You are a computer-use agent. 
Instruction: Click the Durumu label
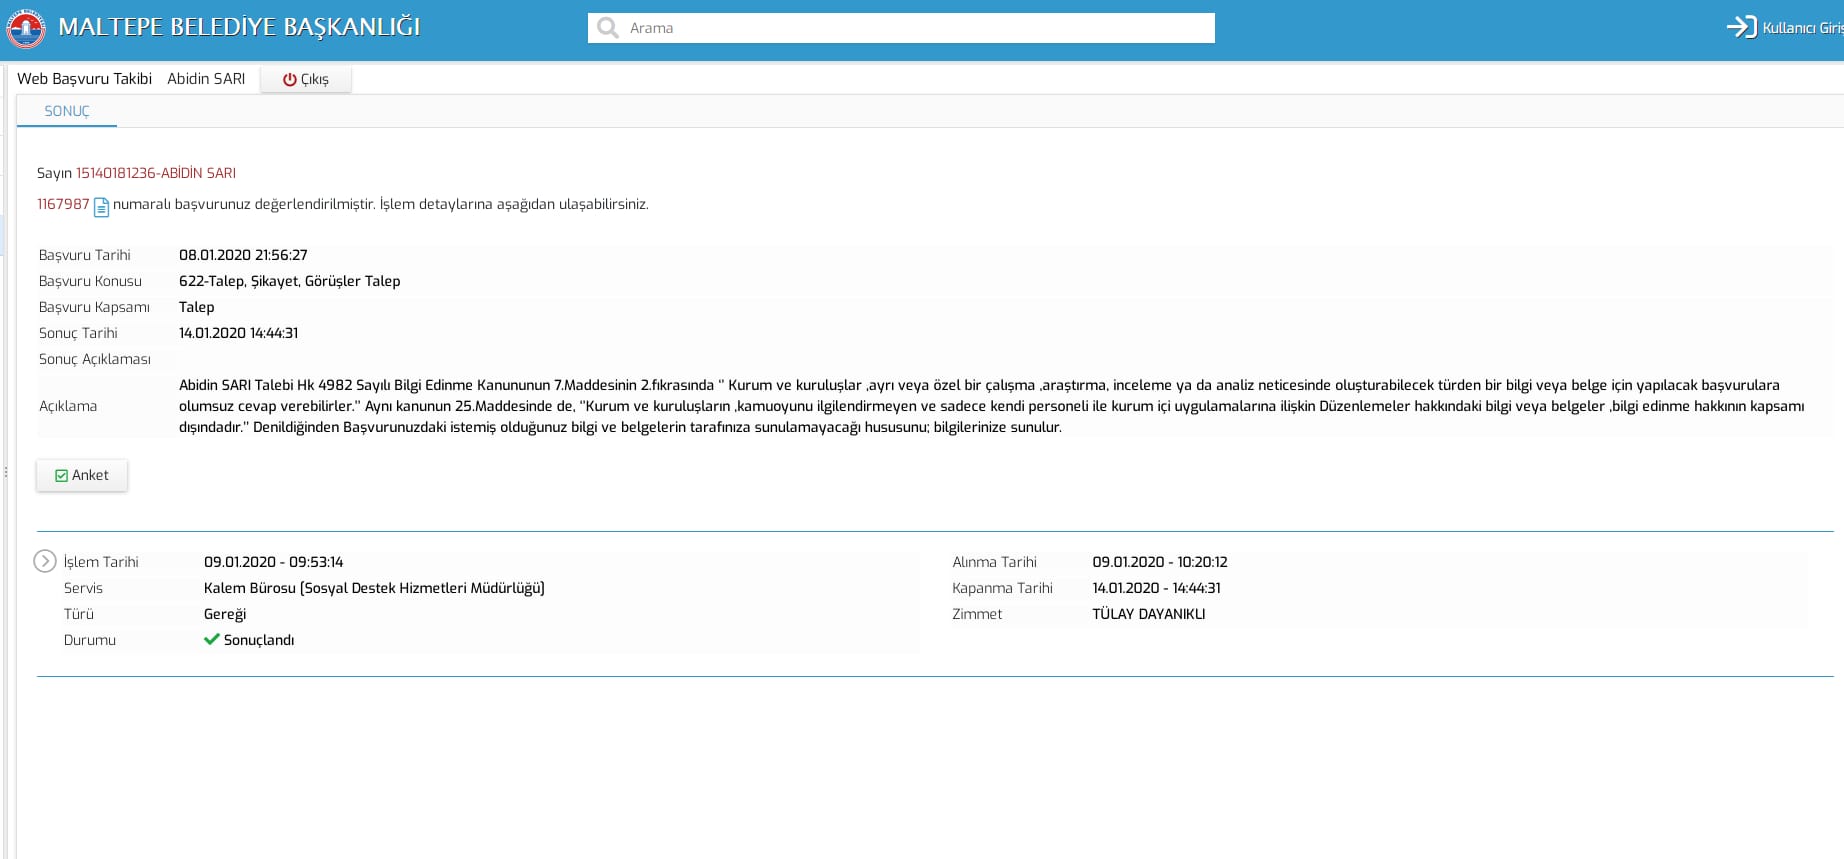tap(90, 640)
